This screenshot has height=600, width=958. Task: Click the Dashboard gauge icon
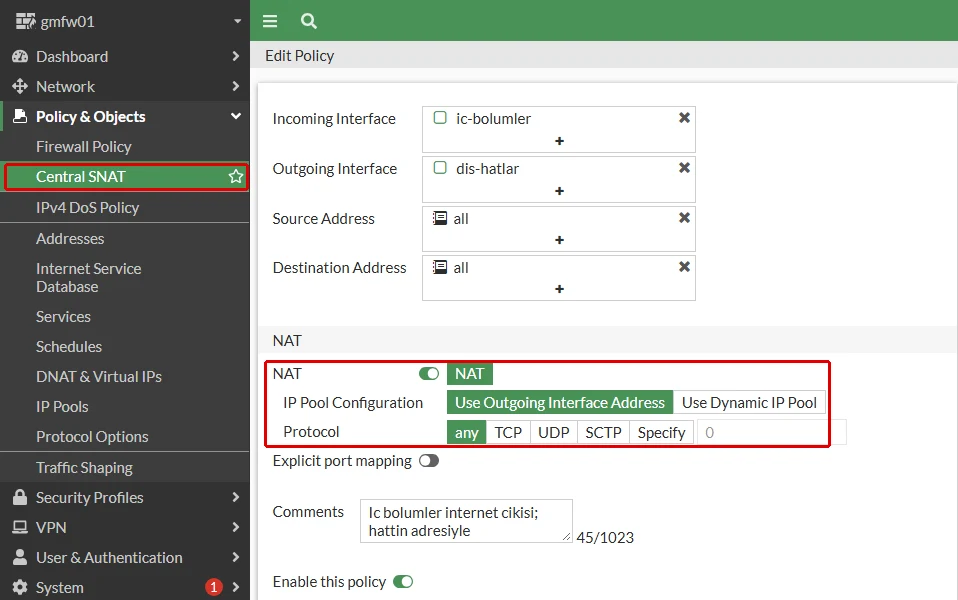pyautogui.click(x=20, y=56)
